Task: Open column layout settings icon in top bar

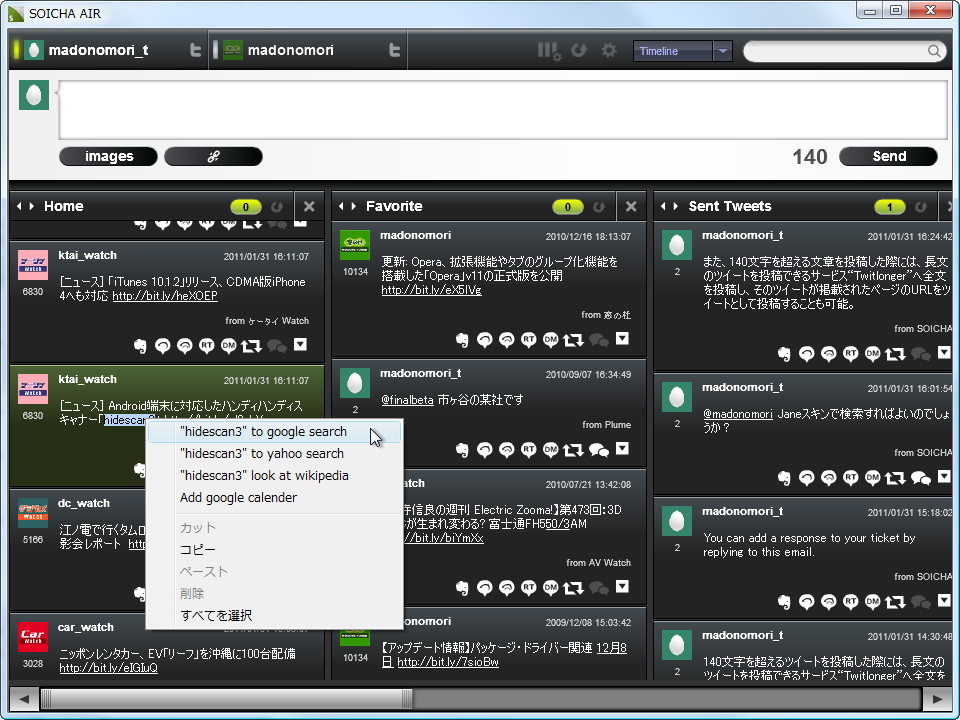Action: [x=549, y=51]
